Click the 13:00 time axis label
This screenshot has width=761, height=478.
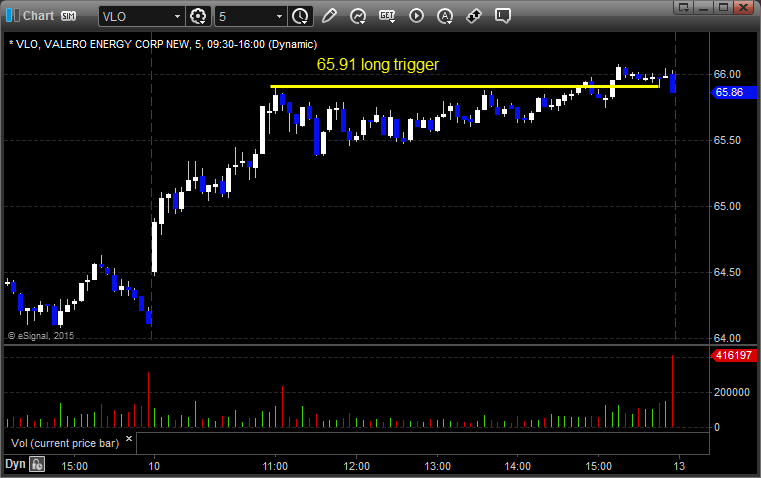click(437, 466)
